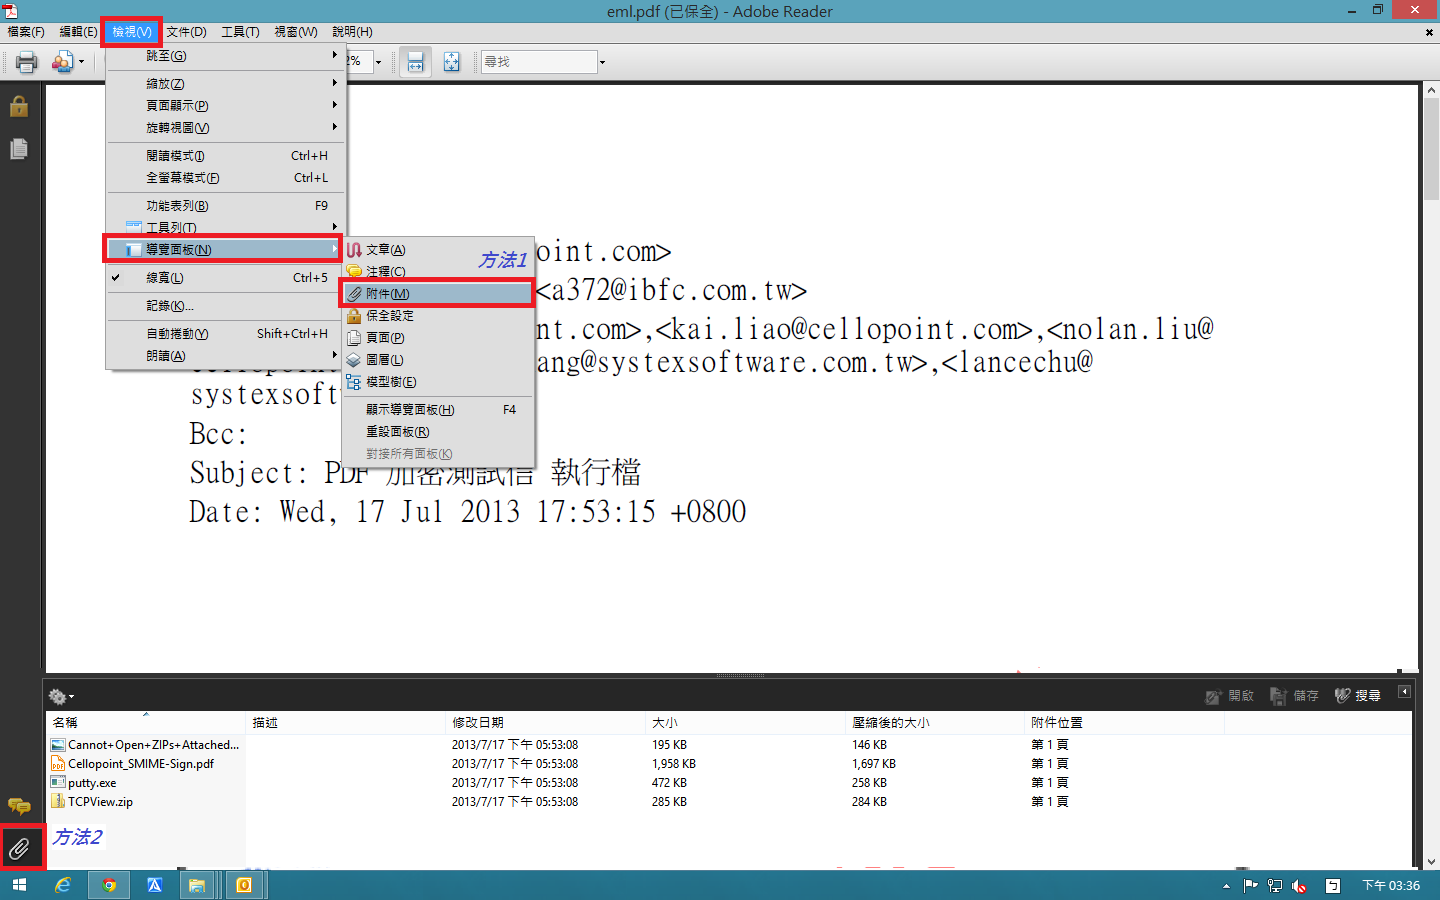Click the network tray icon

point(1275,886)
